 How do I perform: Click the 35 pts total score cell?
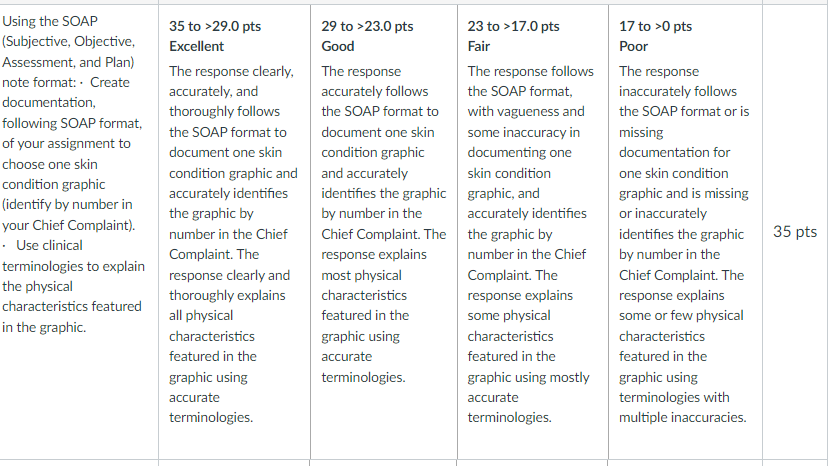coord(795,232)
